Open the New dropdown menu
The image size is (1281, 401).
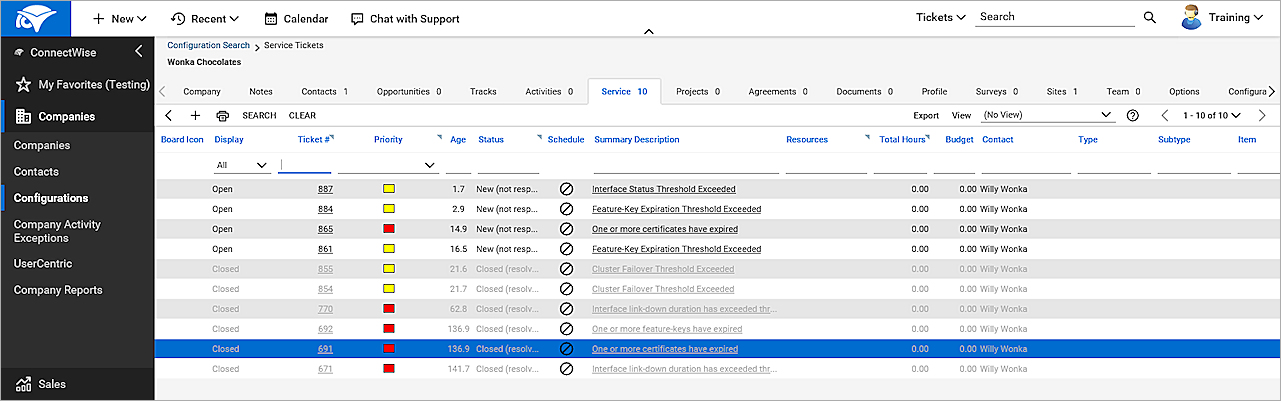tap(120, 19)
